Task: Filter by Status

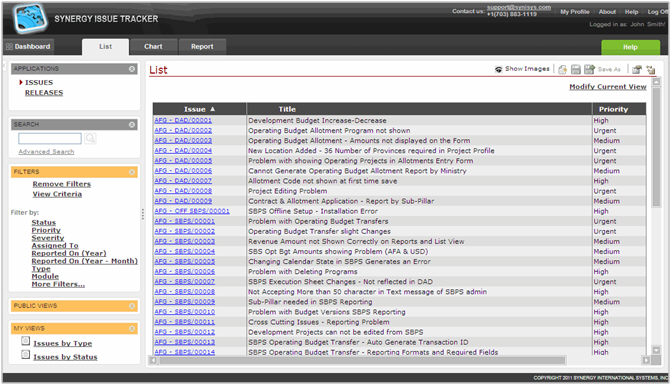Action: [x=44, y=222]
